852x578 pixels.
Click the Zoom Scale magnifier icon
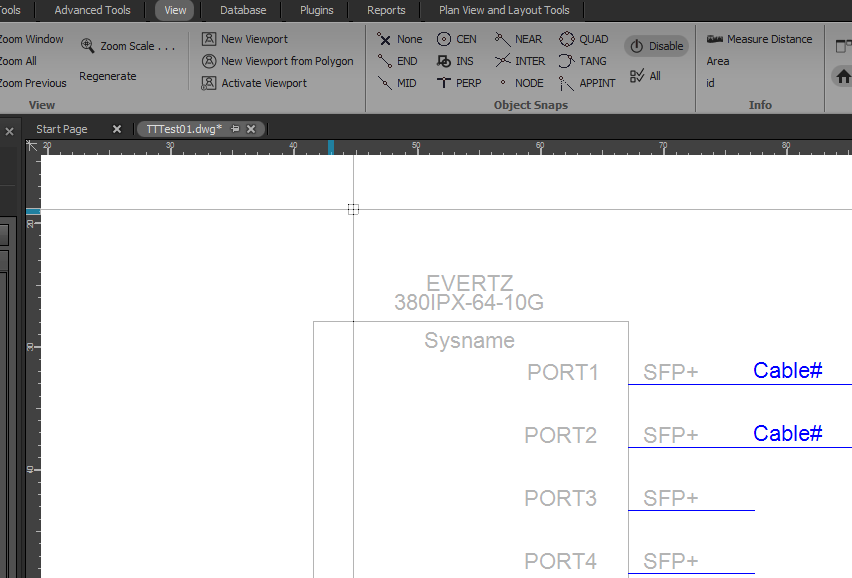coord(87,46)
